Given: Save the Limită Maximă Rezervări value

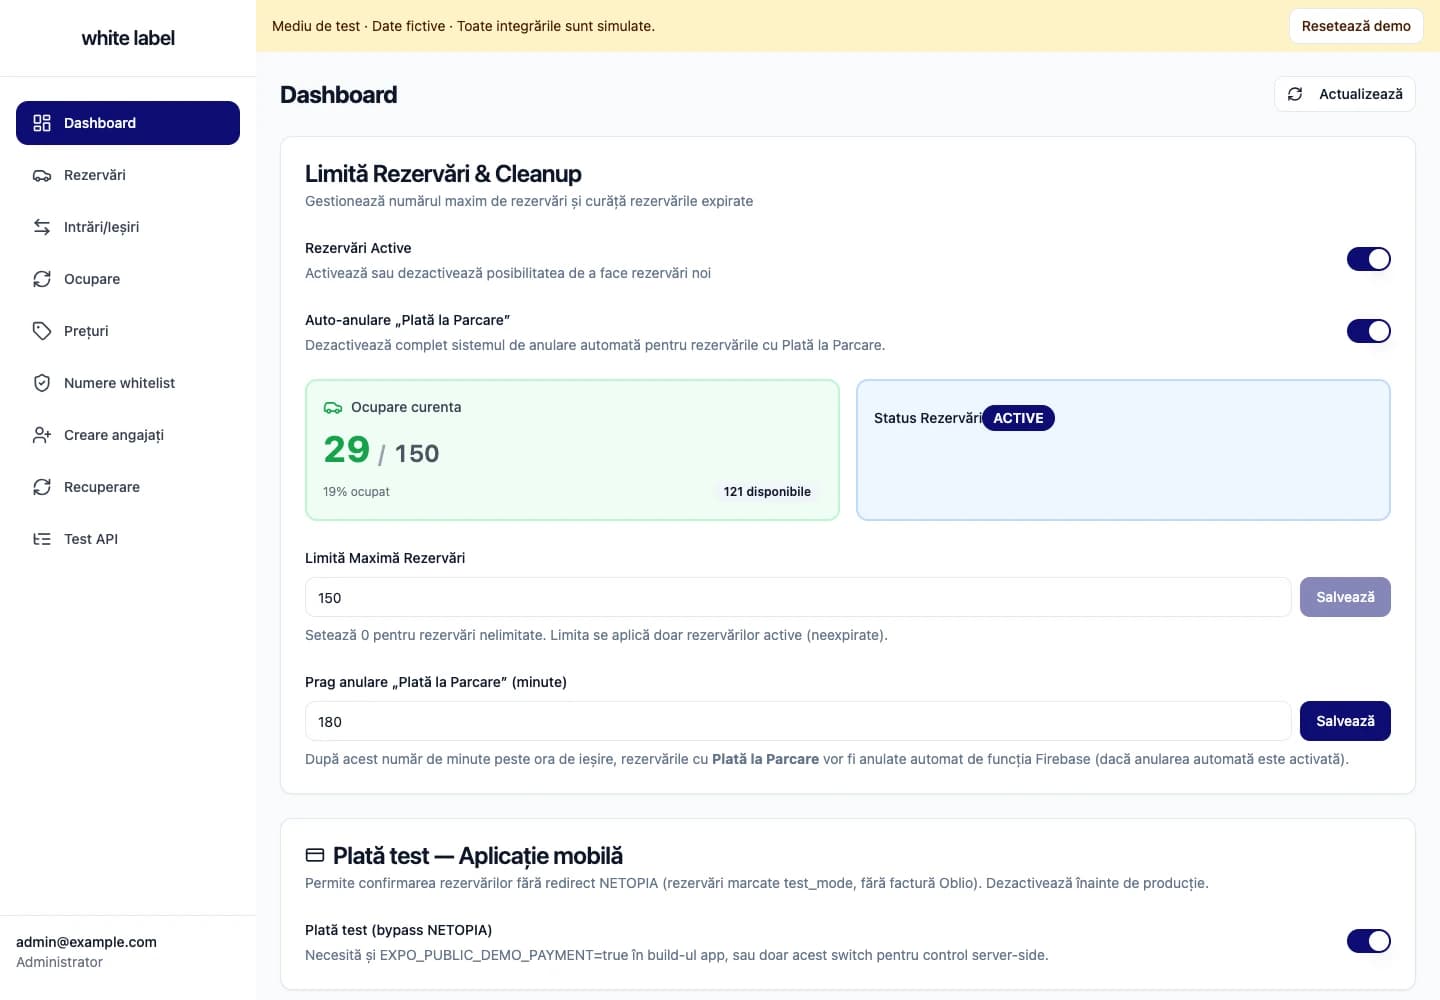Looking at the screenshot, I should [x=1345, y=597].
